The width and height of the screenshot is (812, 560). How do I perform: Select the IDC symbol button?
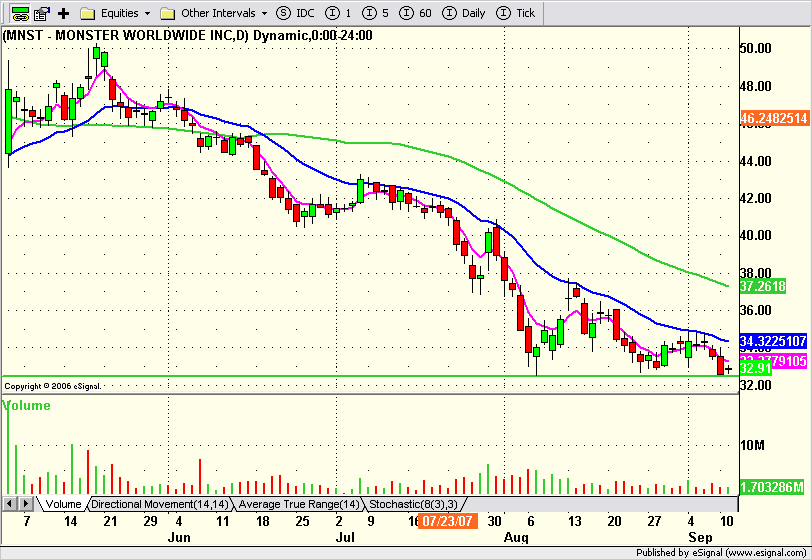295,13
